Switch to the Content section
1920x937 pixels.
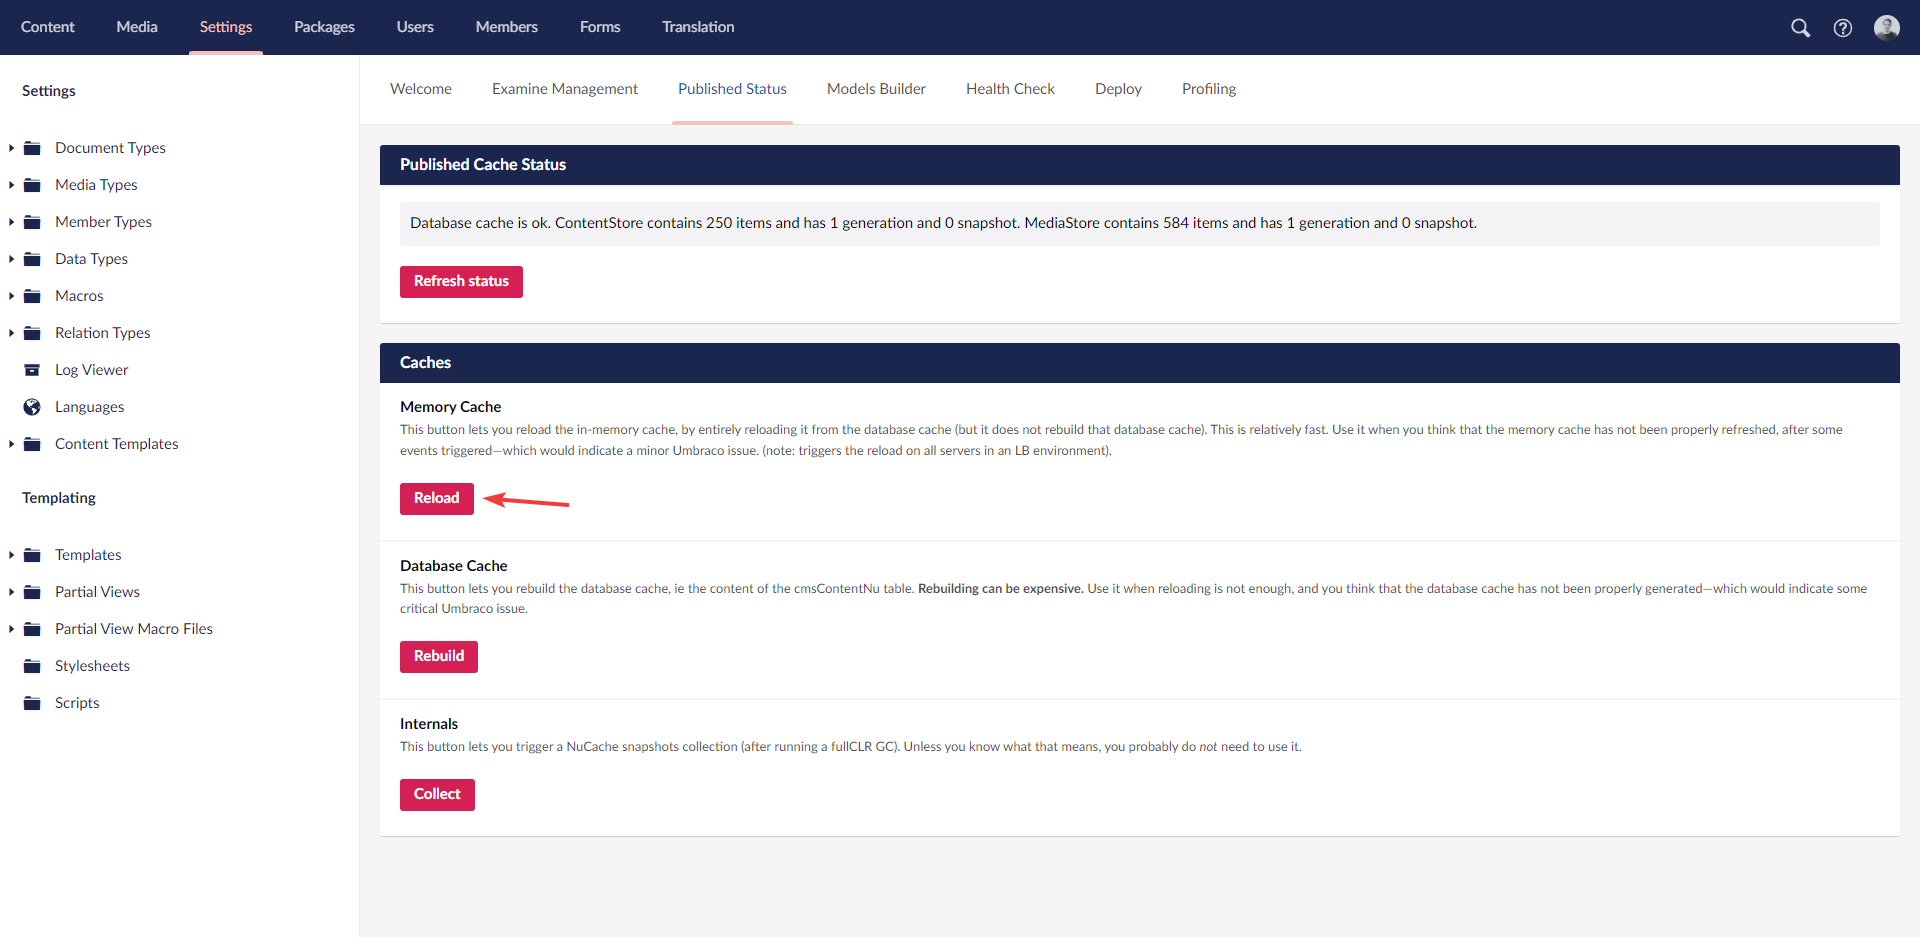(48, 27)
